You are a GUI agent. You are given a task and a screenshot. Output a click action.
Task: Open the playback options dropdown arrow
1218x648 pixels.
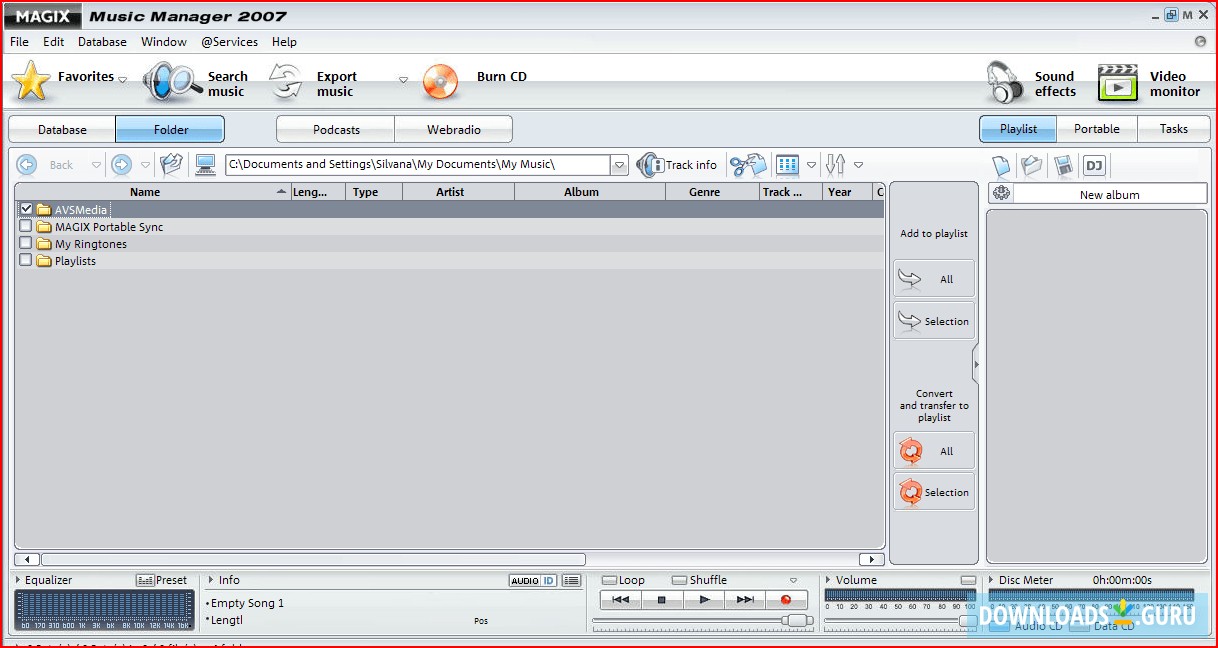(x=794, y=580)
